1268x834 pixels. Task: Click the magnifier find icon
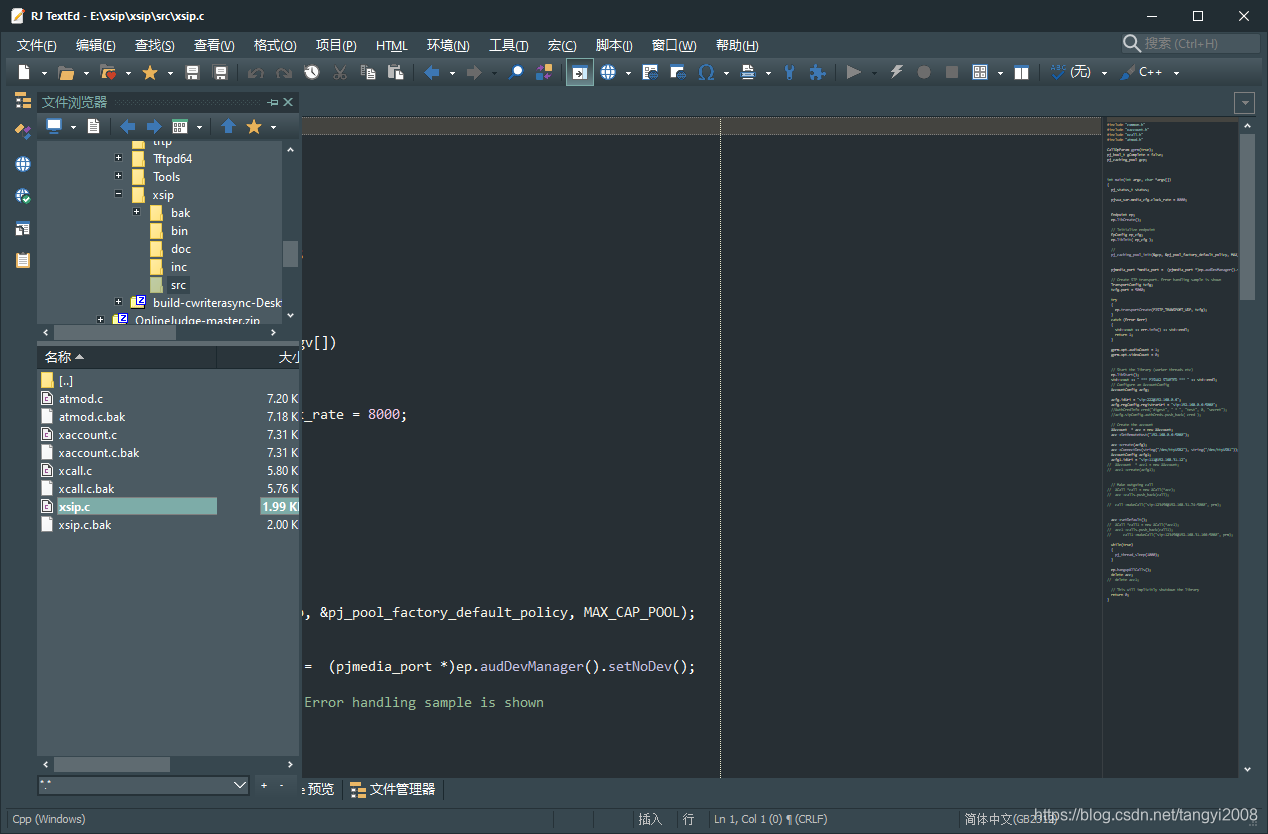tap(516, 72)
